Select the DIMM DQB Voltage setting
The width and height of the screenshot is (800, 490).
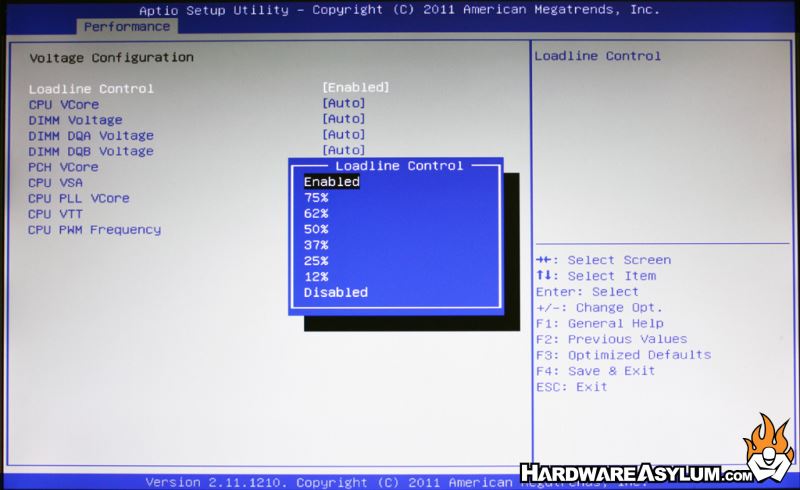click(91, 152)
